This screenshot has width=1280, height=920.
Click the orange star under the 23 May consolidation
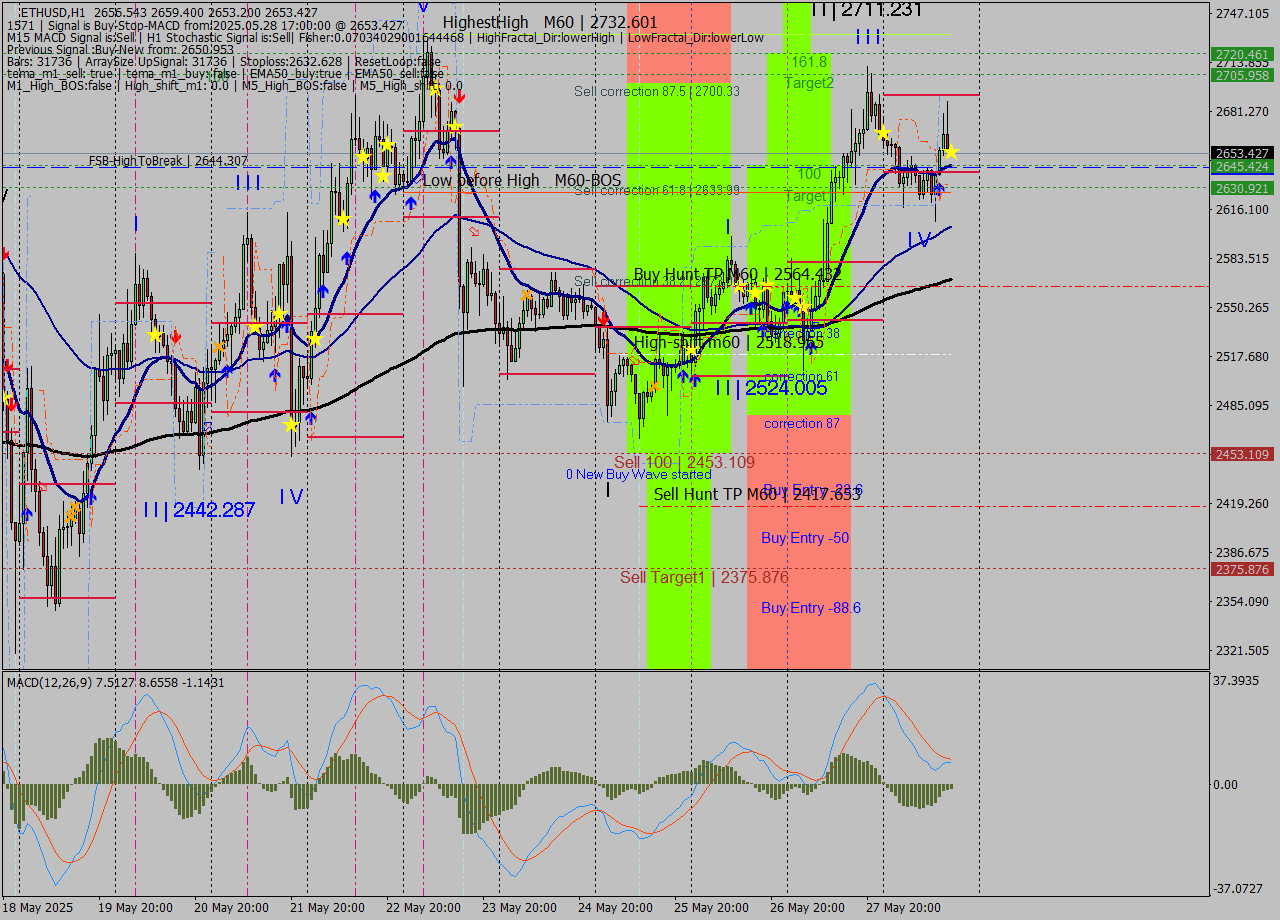click(x=526, y=295)
